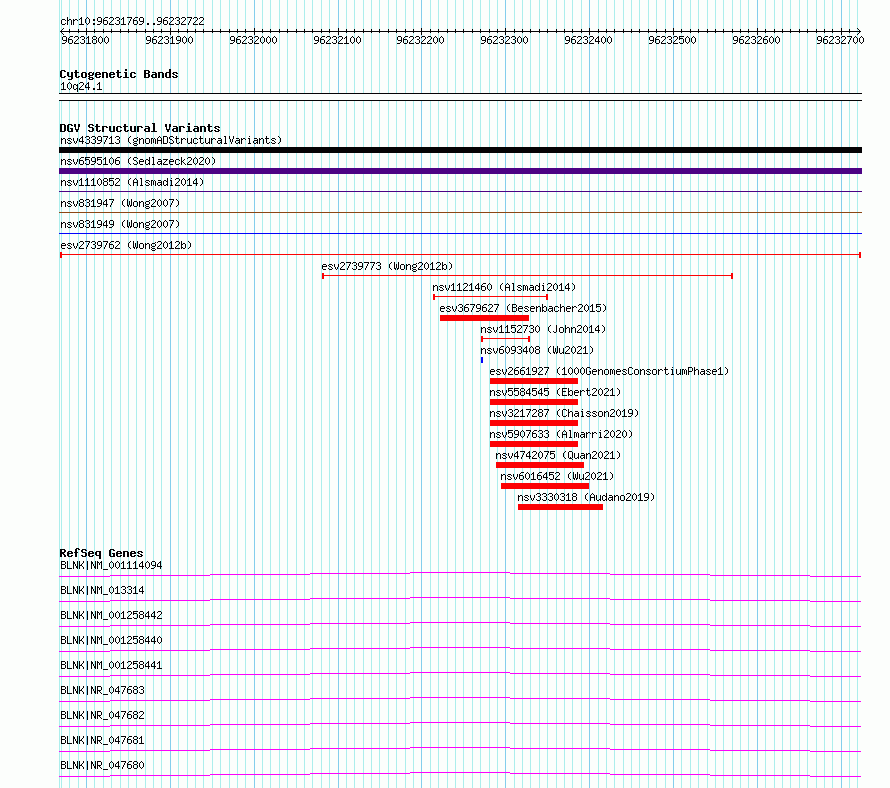Open variant esv2739773 (Wong2012b)
This screenshot has width=890, height=788.
click(387, 266)
